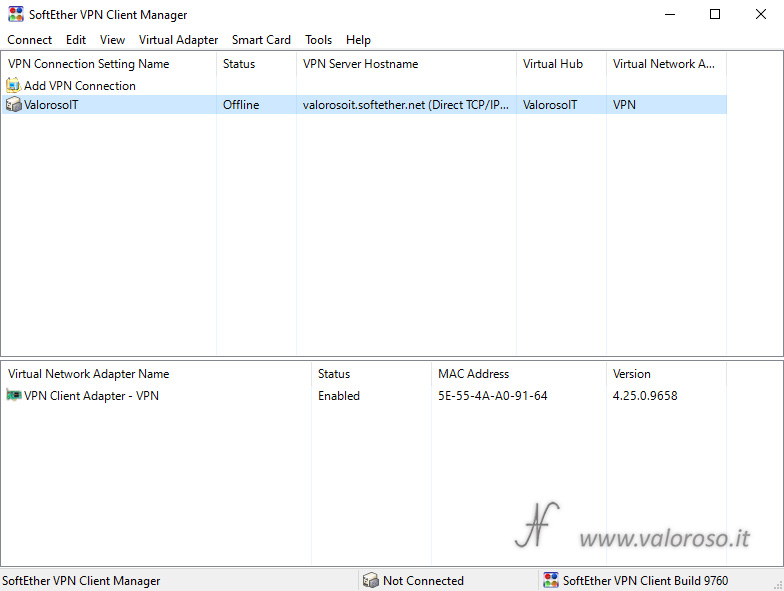This screenshot has width=784, height=591.
Task: Open the Help menu
Action: click(x=358, y=40)
